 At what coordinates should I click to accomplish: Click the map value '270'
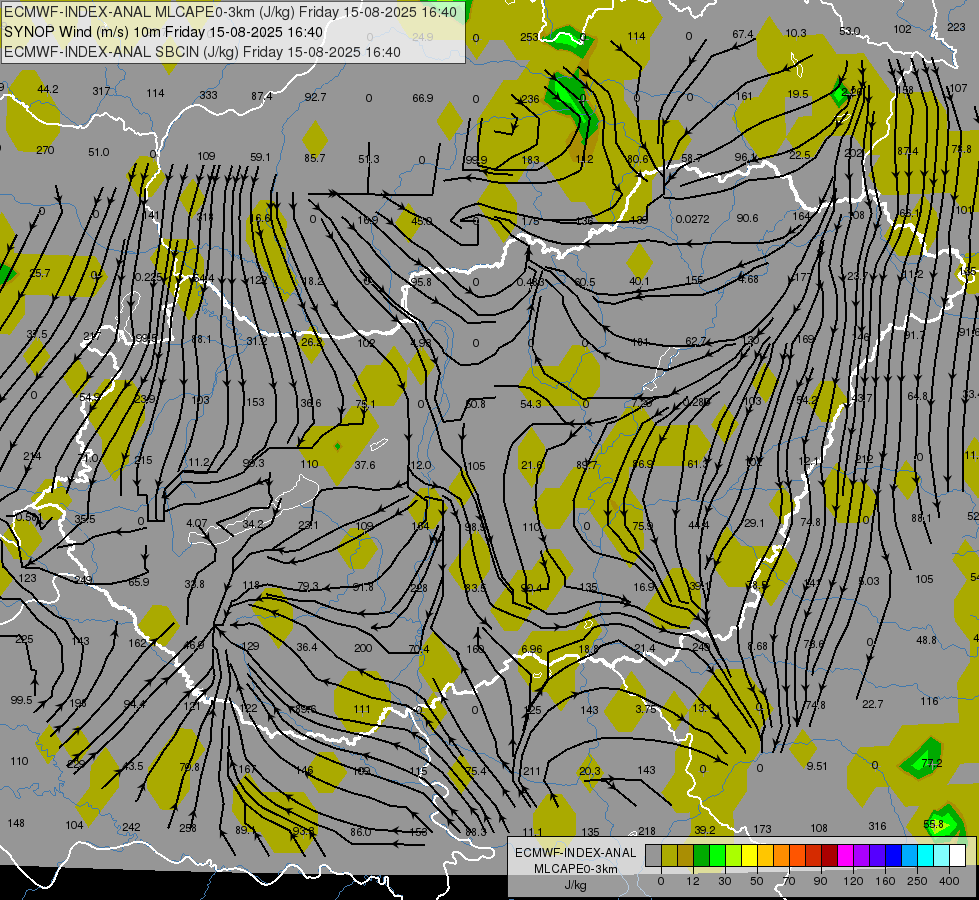pyautogui.click(x=45, y=150)
